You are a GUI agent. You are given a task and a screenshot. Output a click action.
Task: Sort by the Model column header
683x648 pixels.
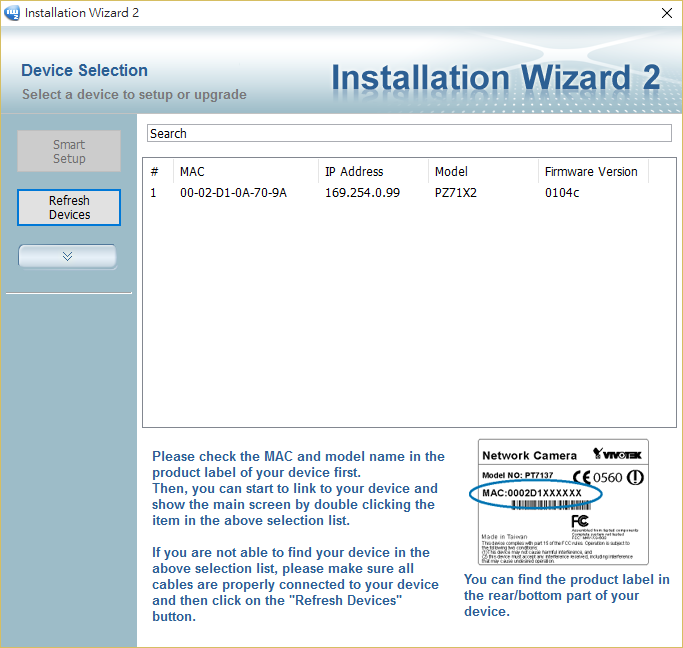484,172
